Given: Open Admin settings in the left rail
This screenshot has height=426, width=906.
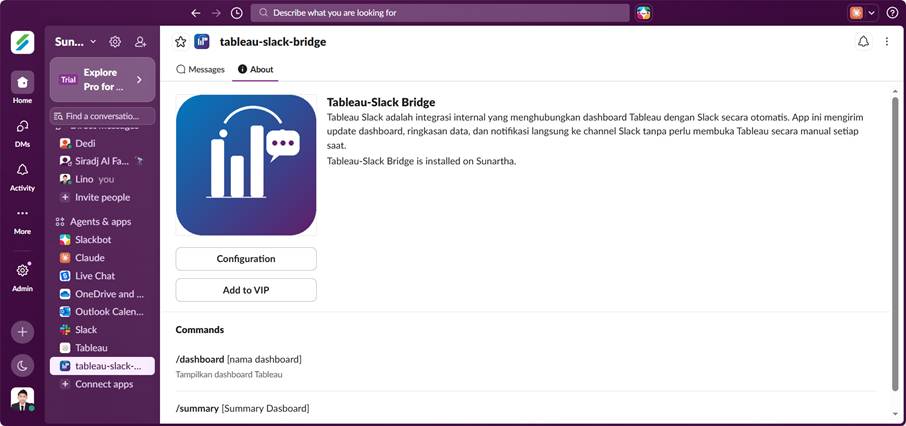Looking at the screenshot, I should (23, 276).
